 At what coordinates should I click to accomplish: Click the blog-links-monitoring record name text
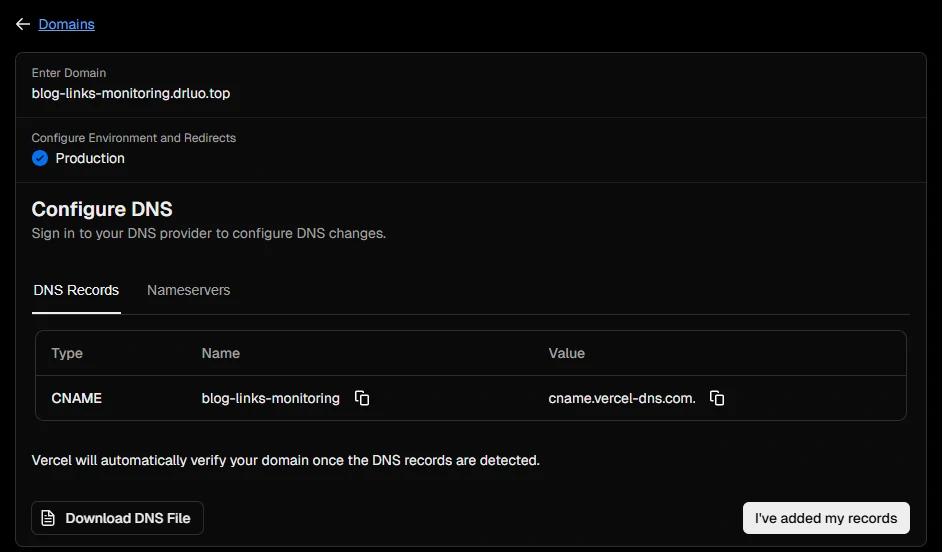tap(270, 398)
